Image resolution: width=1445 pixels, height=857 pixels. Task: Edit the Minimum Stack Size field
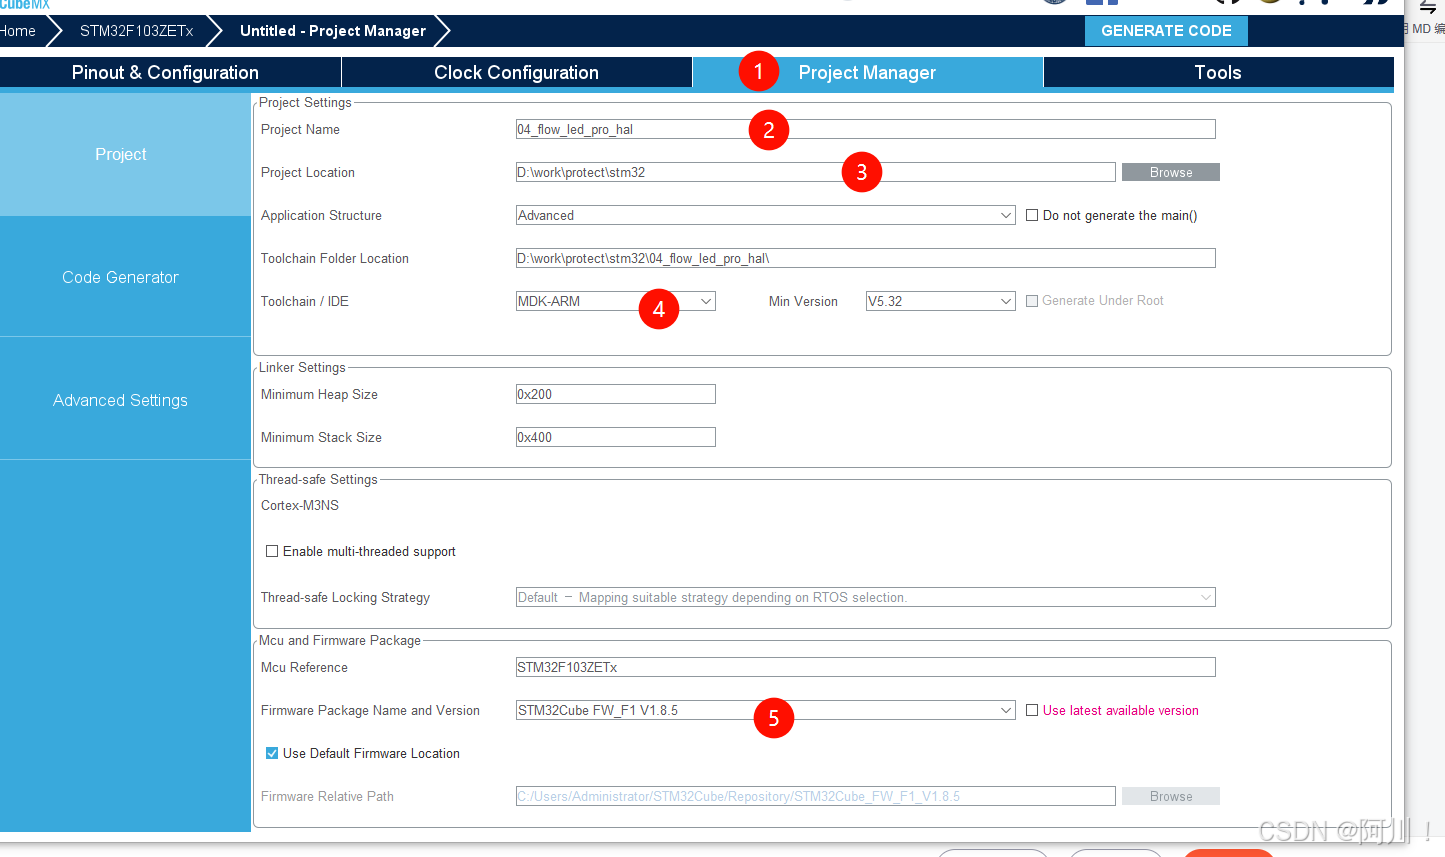[x=615, y=437]
